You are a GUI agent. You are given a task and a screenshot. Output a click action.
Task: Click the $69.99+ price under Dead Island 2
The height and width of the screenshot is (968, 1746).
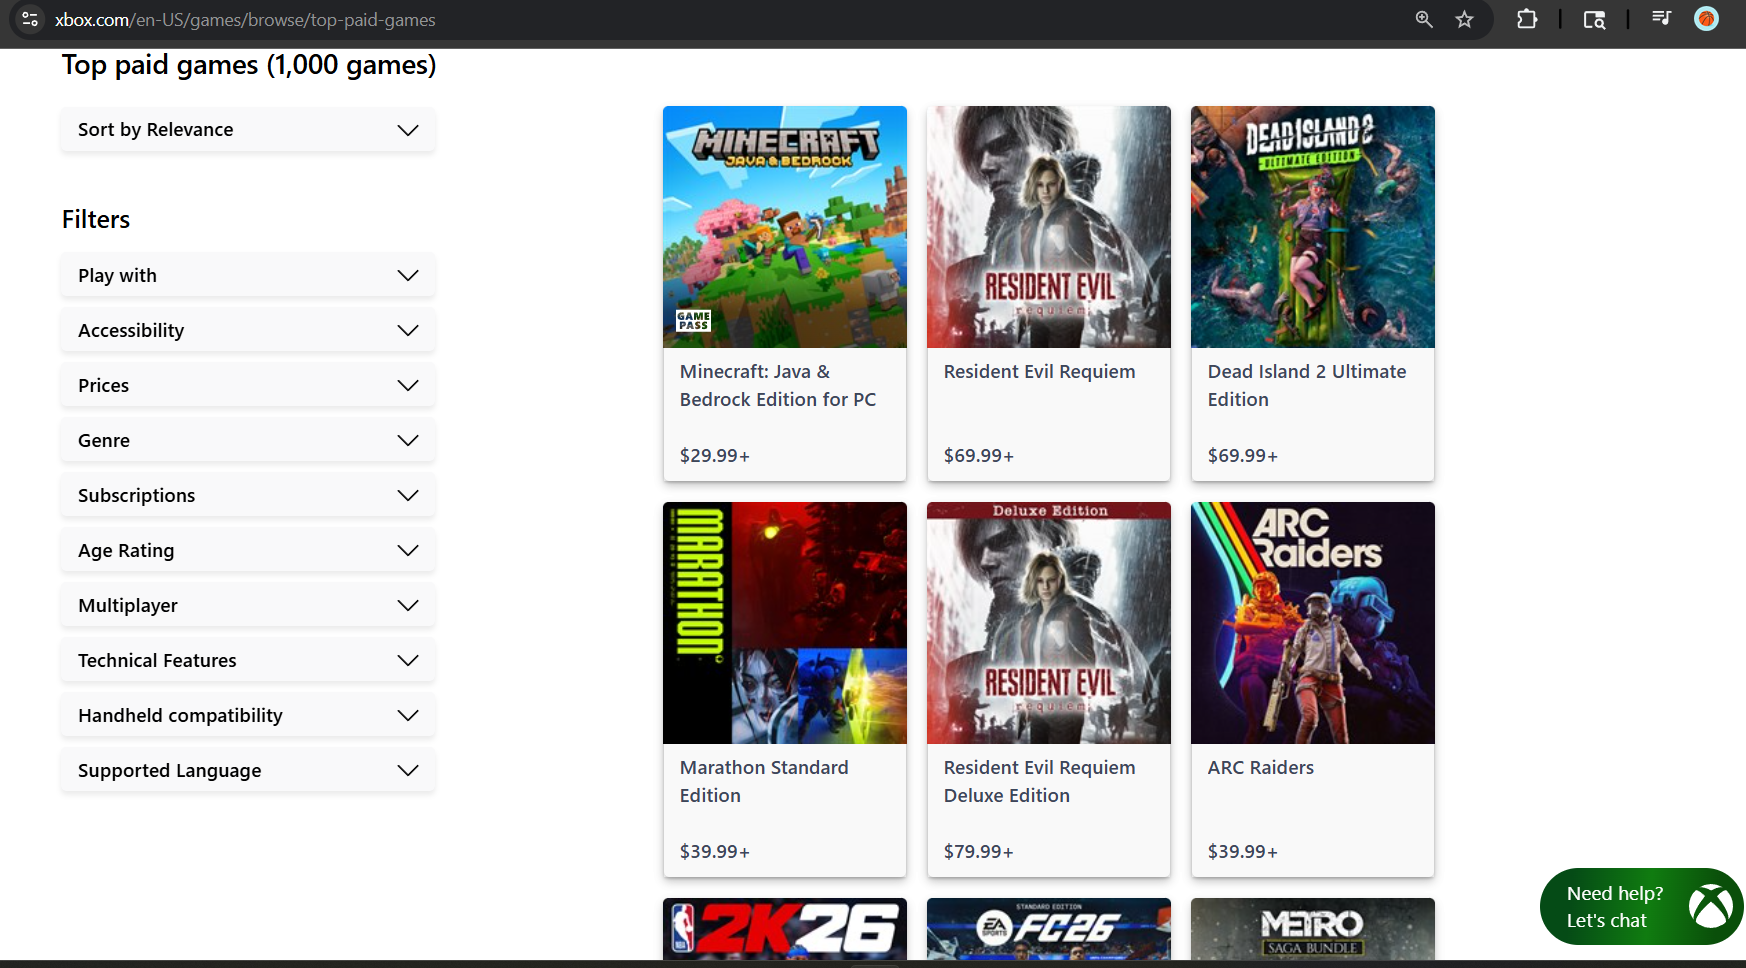pyautogui.click(x=1243, y=456)
